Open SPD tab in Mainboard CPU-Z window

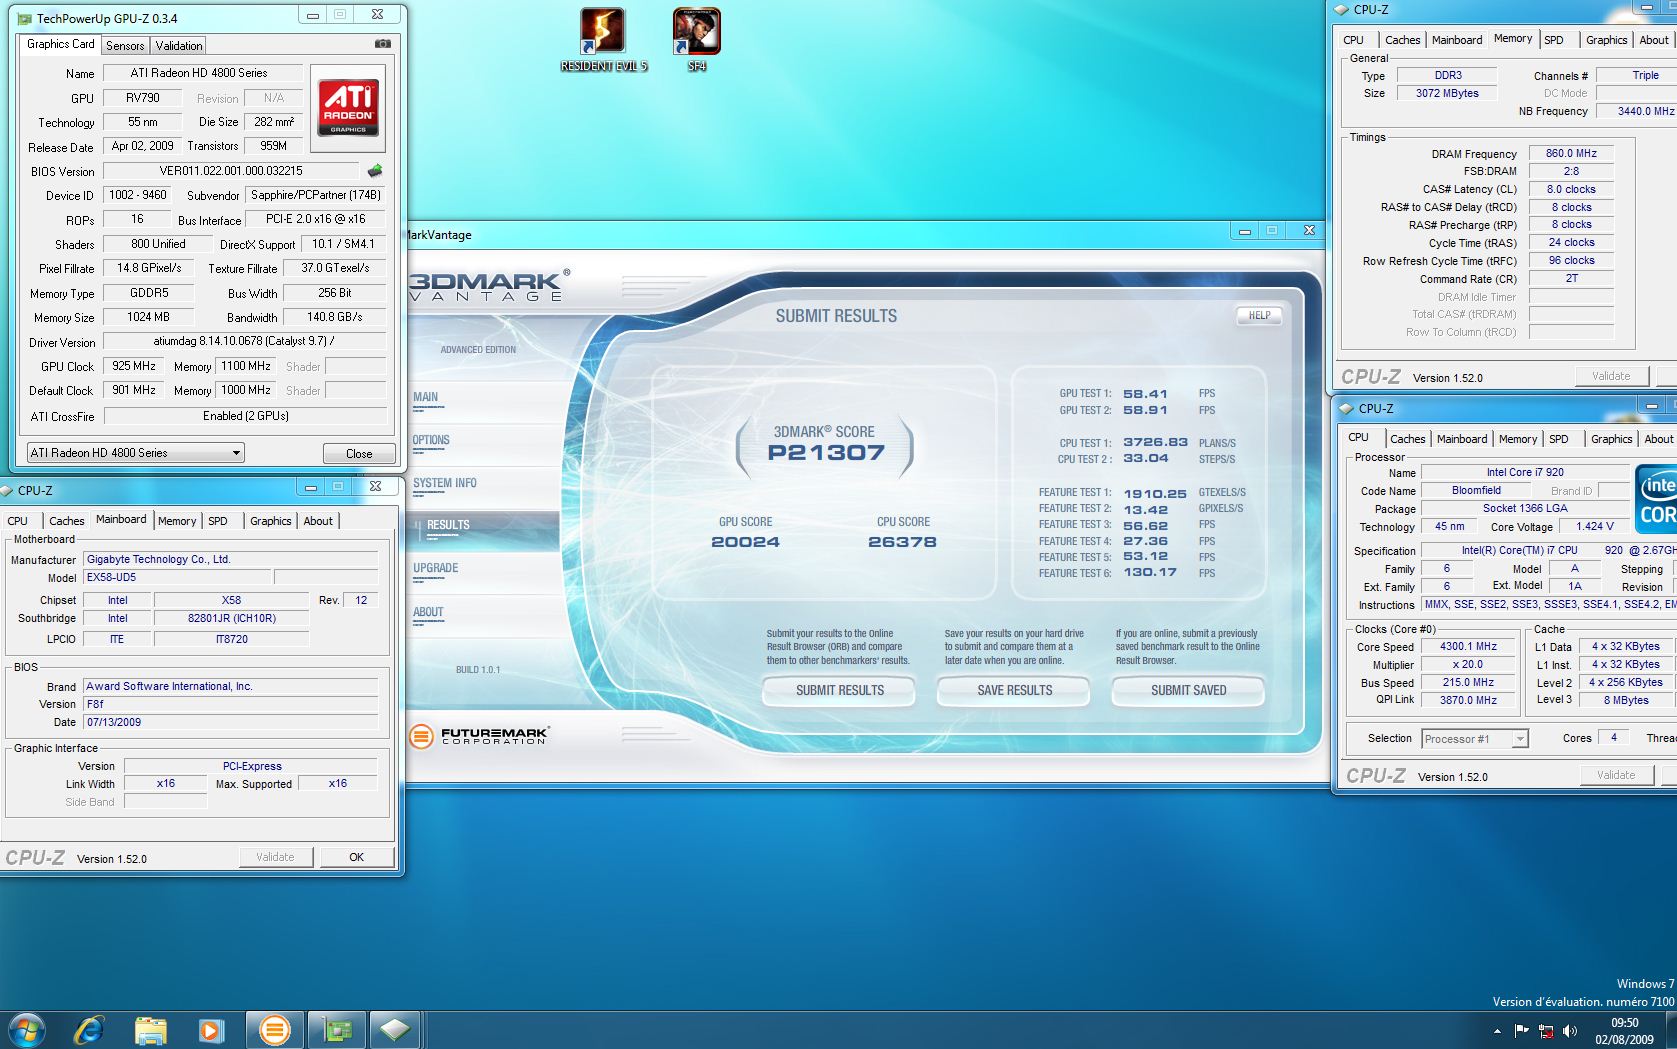(218, 521)
